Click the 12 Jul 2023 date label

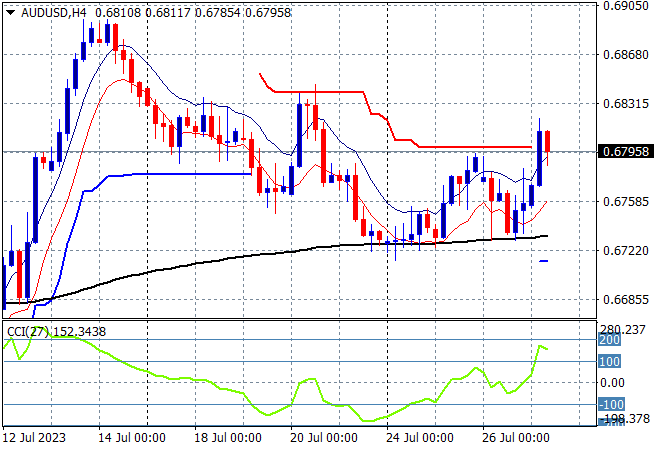tap(34, 438)
